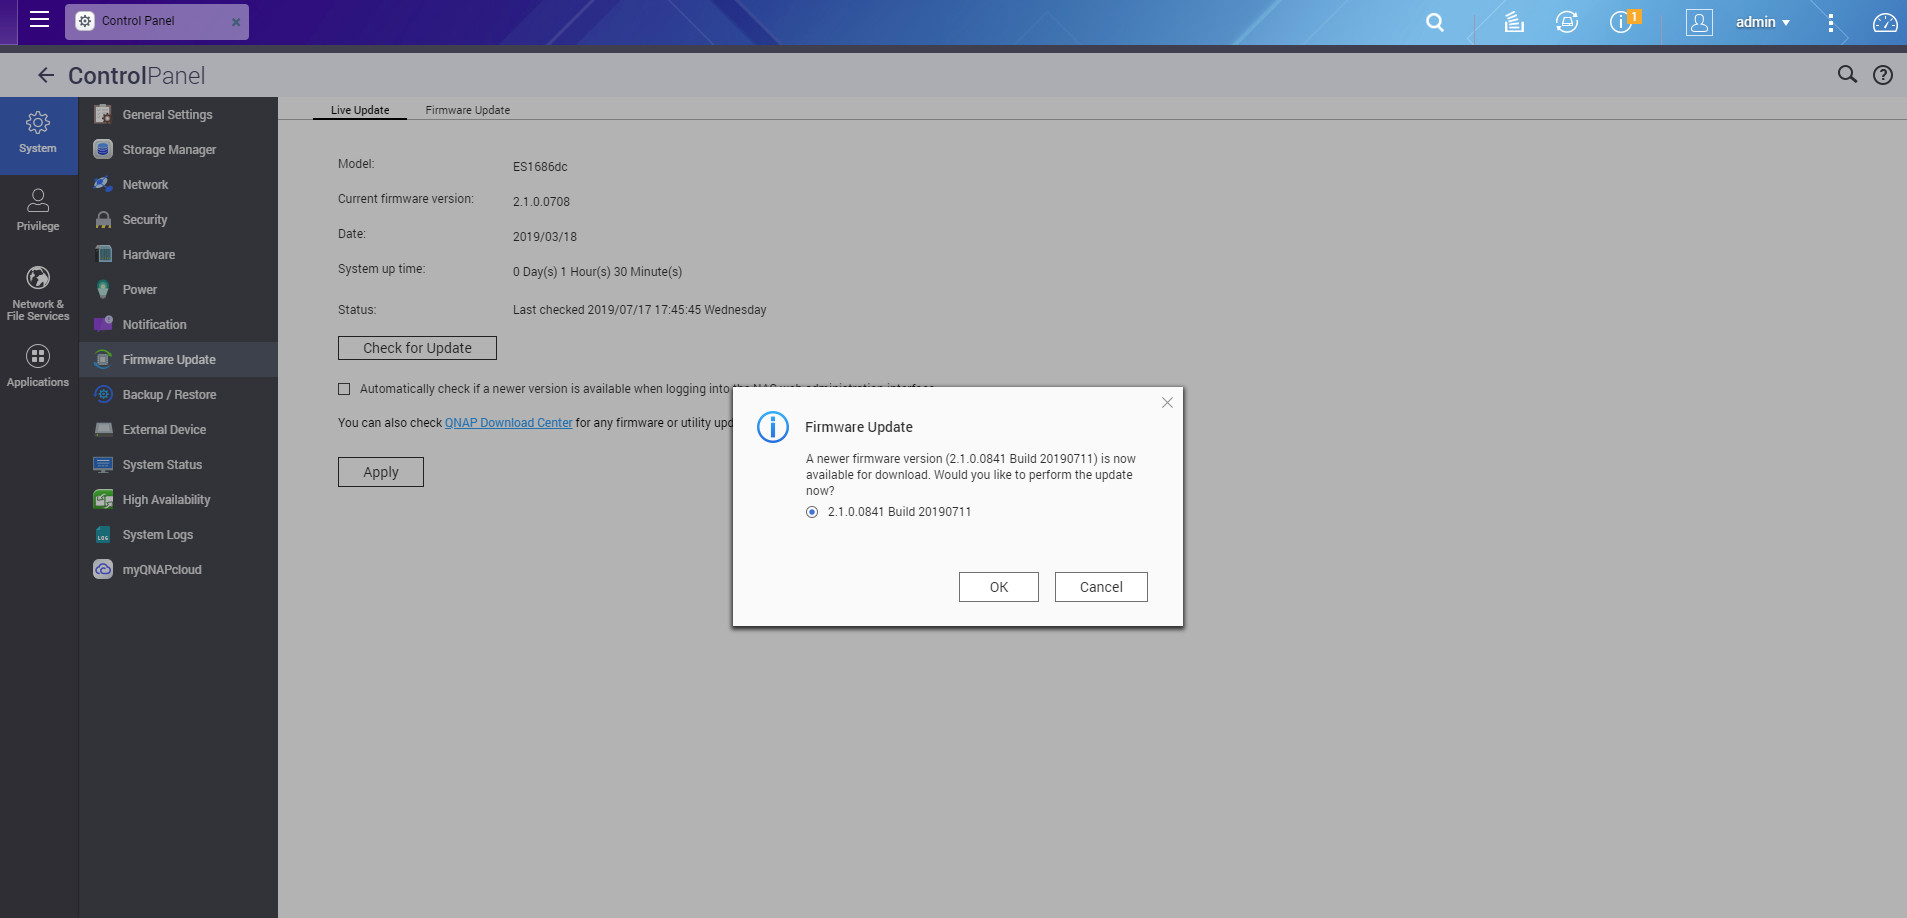
Task: Expand the admin user dropdown
Action: click(1762, 22)
